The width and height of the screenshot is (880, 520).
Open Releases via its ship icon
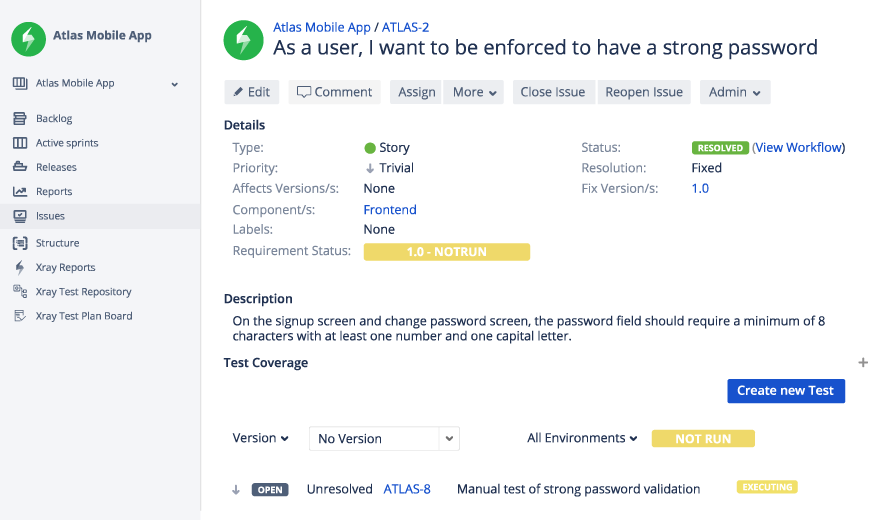[x=19, y=167]
